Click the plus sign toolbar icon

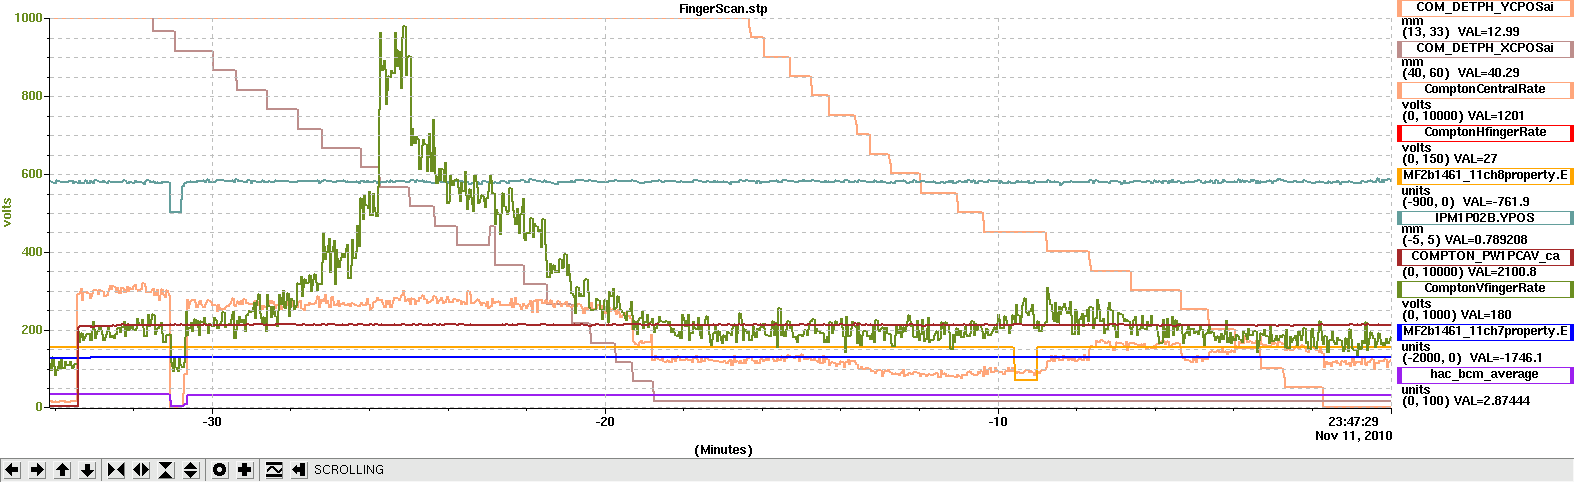(x=245, y=470)
